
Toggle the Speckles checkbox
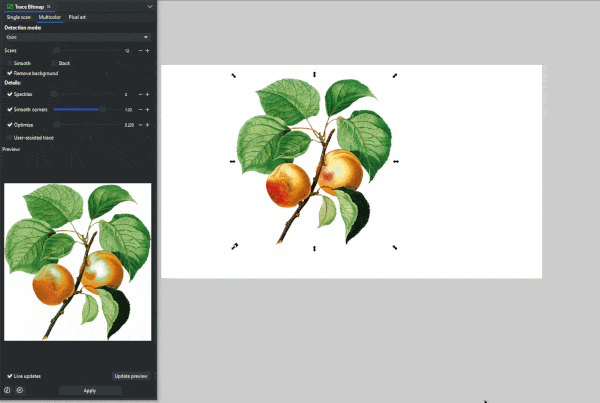pyautogui.click(x=10, y=94)
